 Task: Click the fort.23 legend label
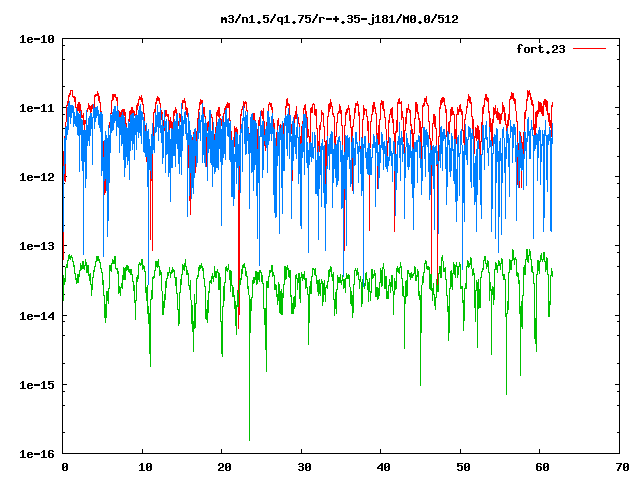click(x=541, y=49)
